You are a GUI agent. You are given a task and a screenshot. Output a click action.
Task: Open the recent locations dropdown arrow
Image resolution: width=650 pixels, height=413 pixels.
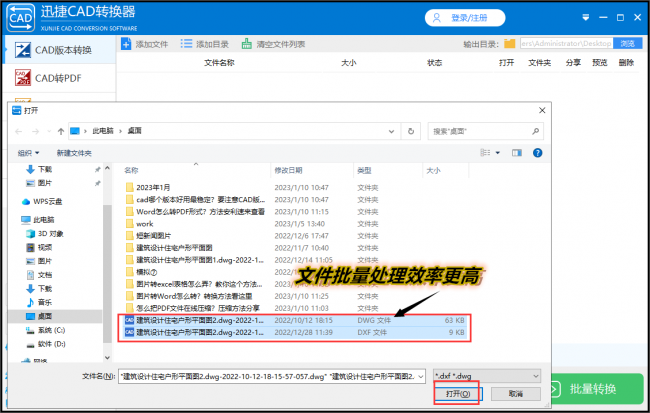coord(49,131)
